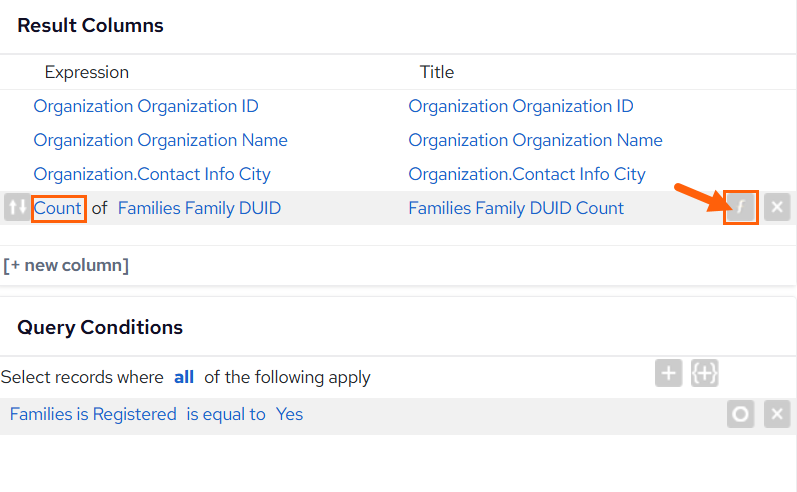The width and height of the screenshot is (797, 492).
Task: Click the sort arrows icon on Count row
Action: point(17,207)
